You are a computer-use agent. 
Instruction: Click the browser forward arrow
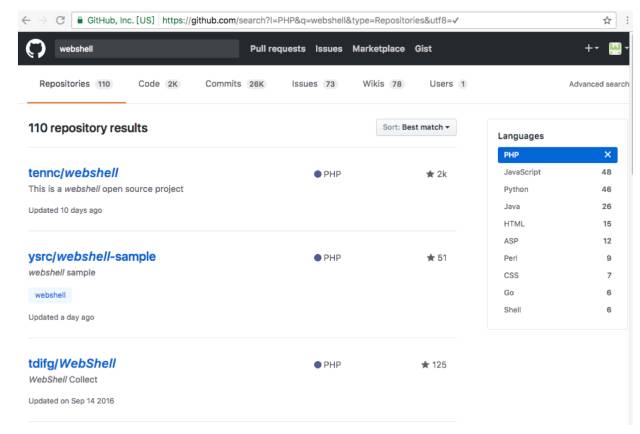(43, 20)
